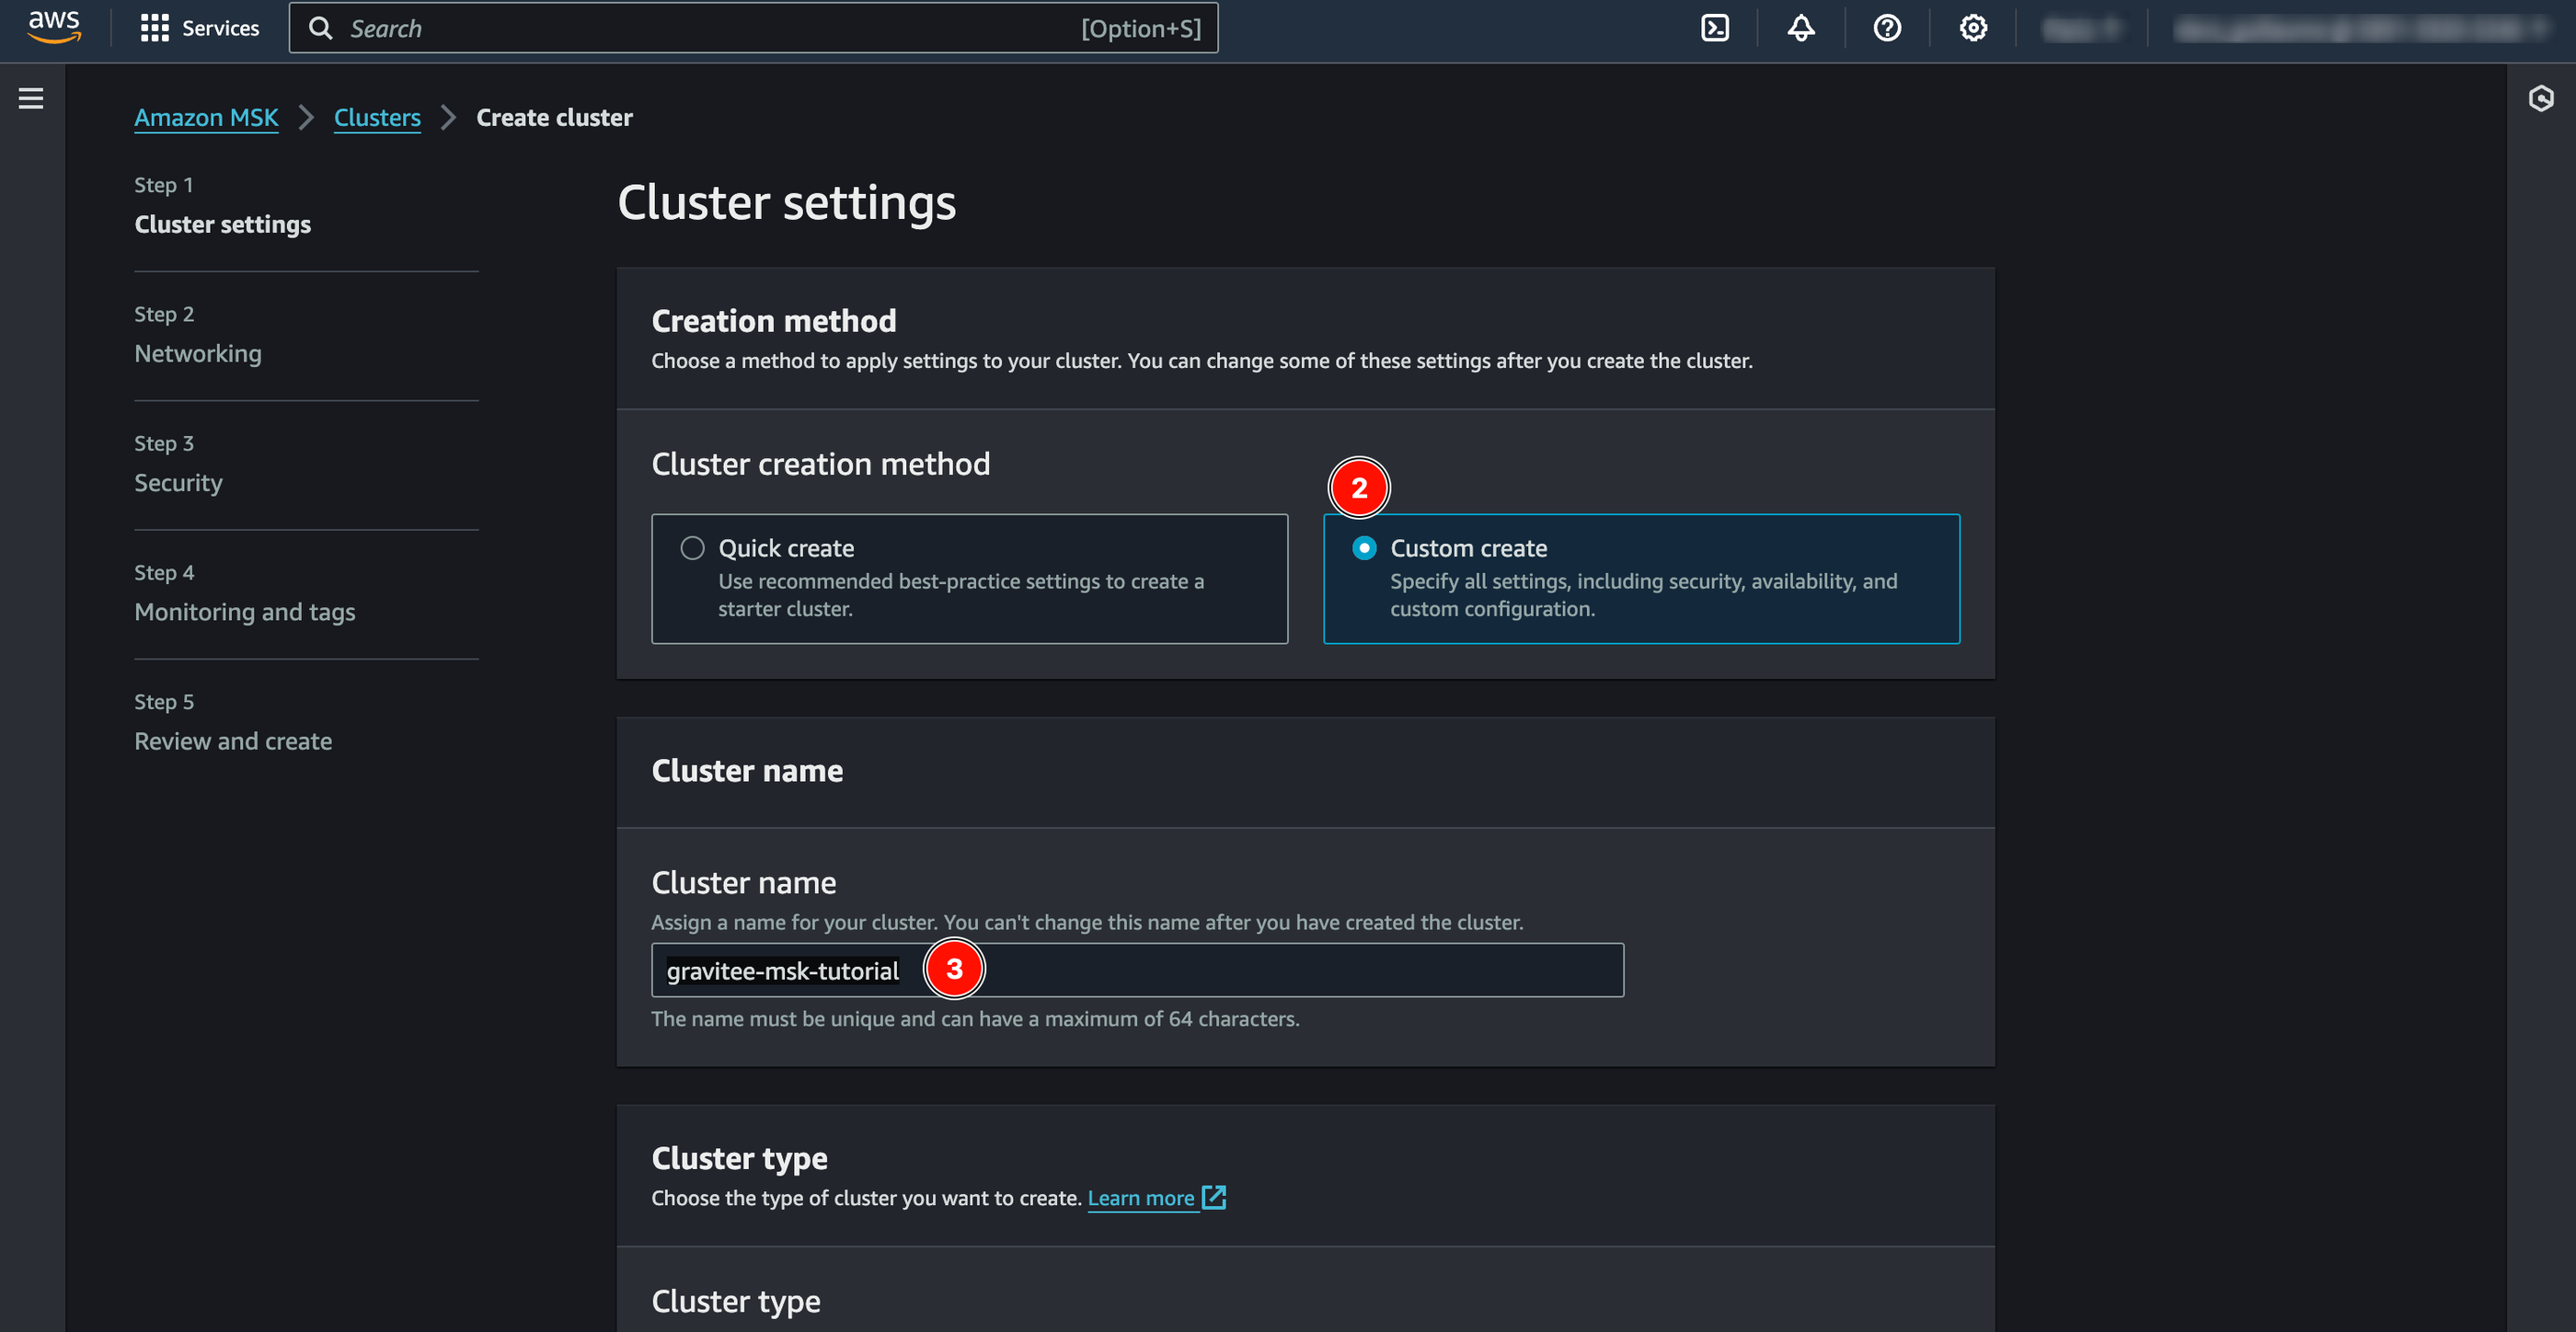Open the CloudShell terminal icon

point(1715,28)
